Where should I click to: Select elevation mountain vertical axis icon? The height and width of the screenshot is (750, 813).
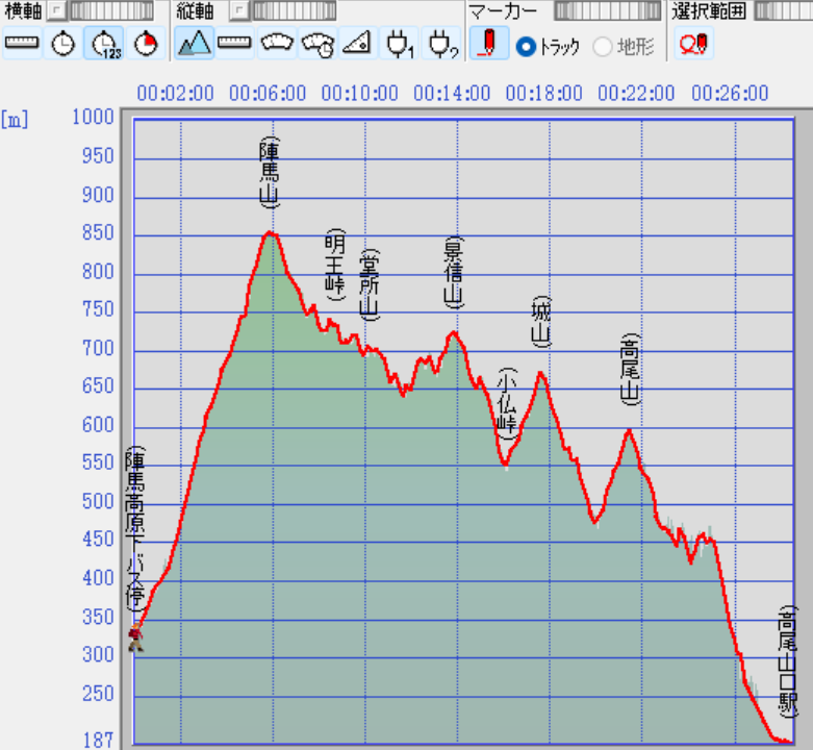point(194,44)
